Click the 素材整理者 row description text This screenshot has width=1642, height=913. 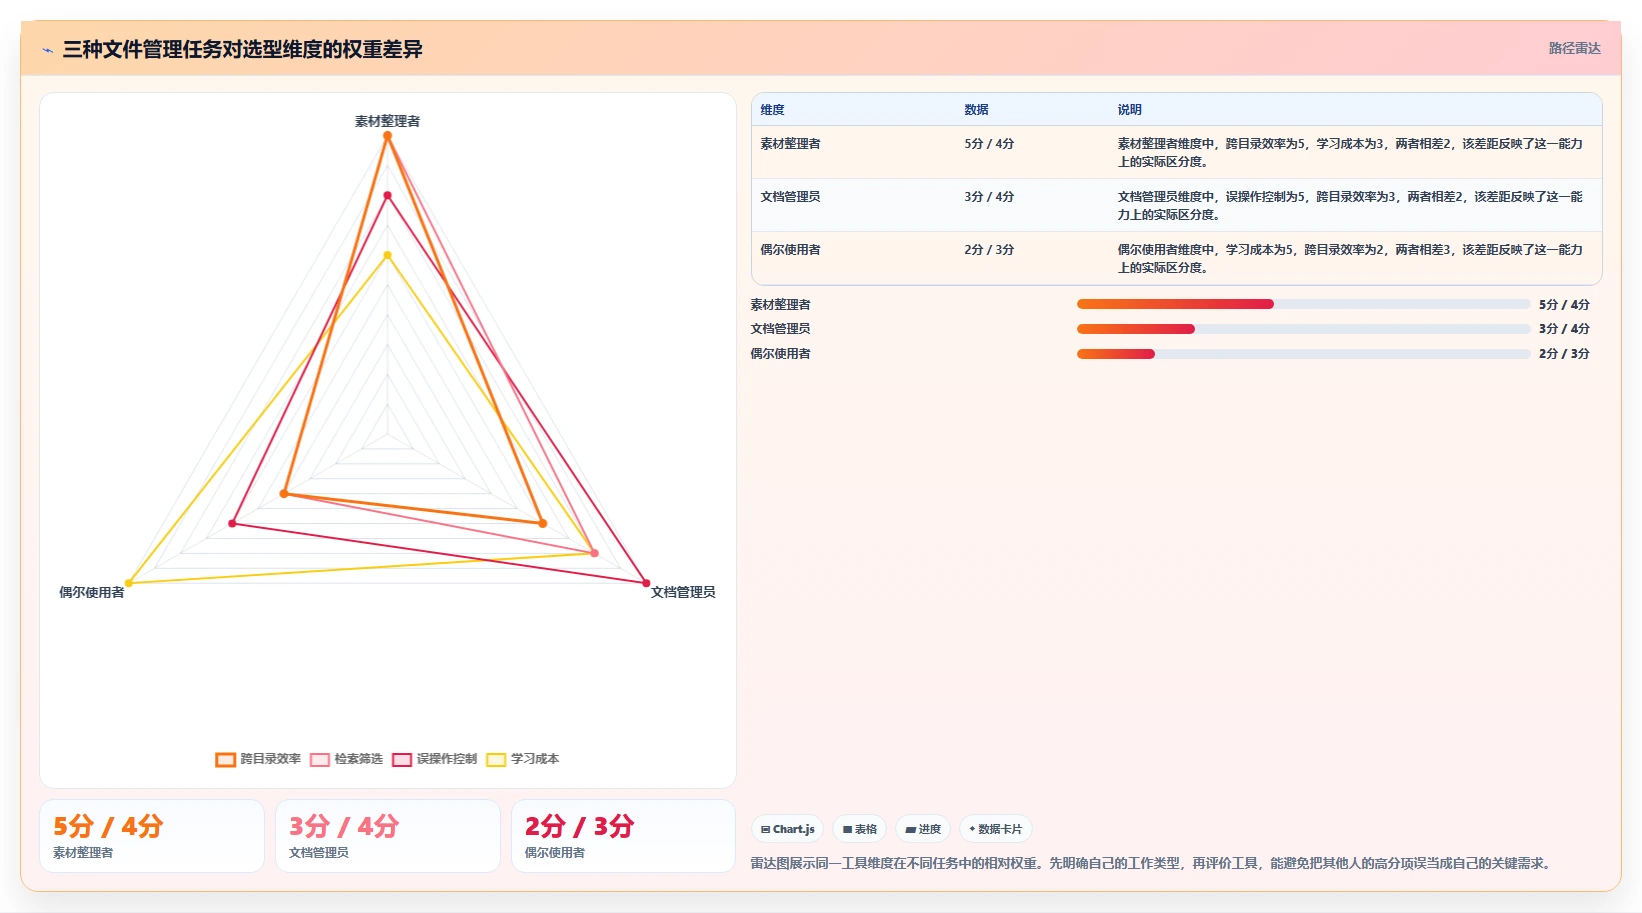click(1350, 153)
